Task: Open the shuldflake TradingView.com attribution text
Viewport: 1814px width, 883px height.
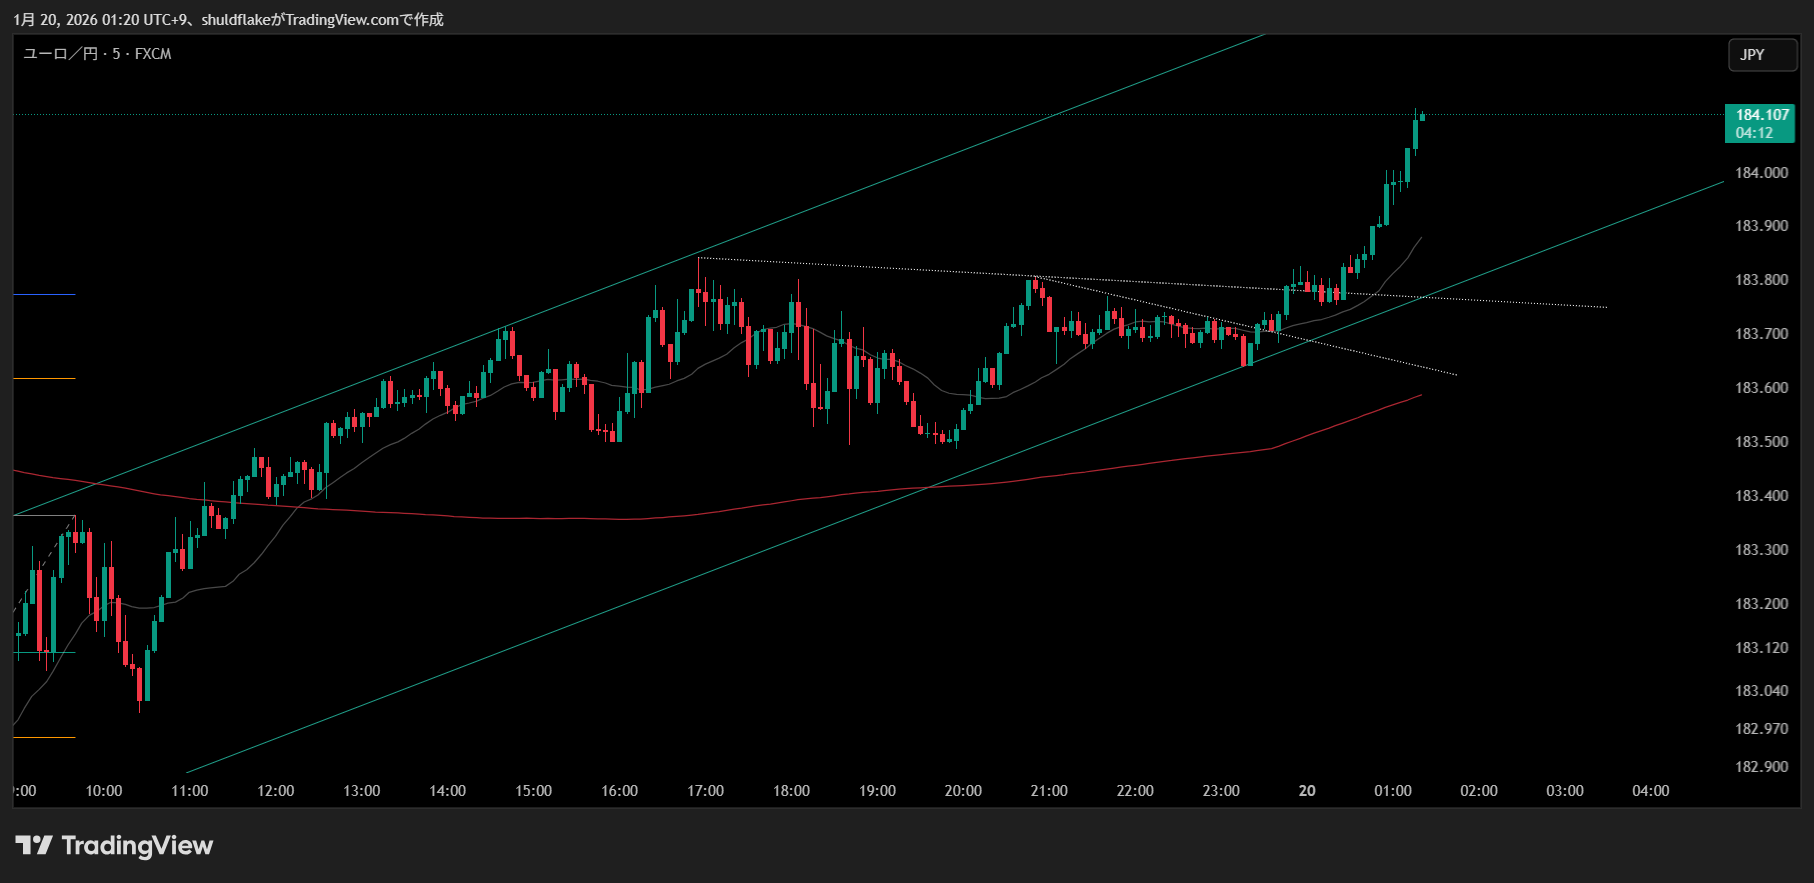Action: tap(228, 19)
